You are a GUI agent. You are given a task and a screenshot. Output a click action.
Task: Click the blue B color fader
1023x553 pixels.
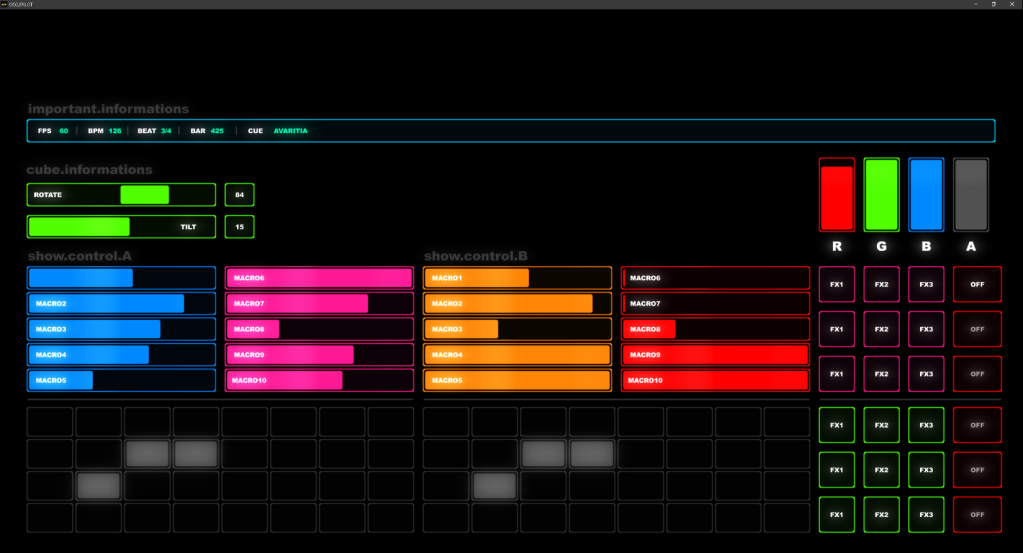[x=926, y=195]
